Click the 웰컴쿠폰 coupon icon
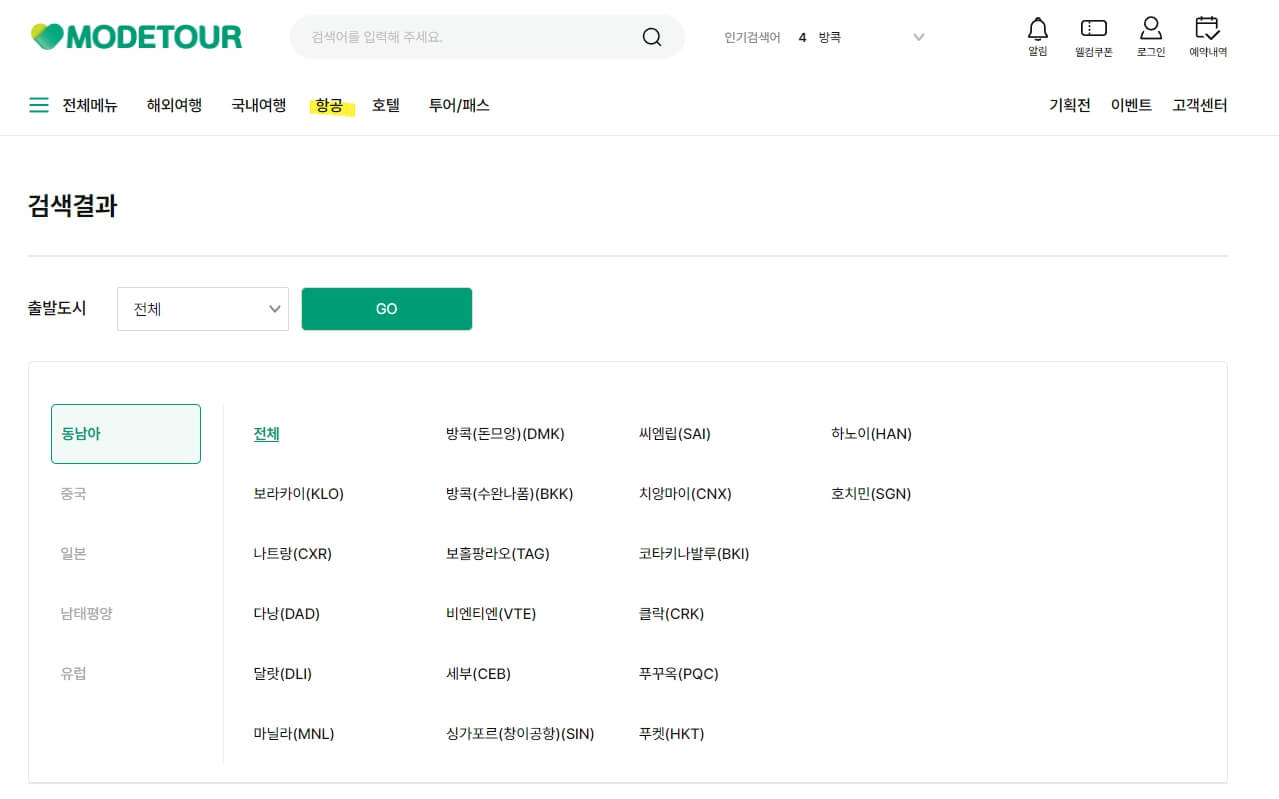 [1092, 30]
